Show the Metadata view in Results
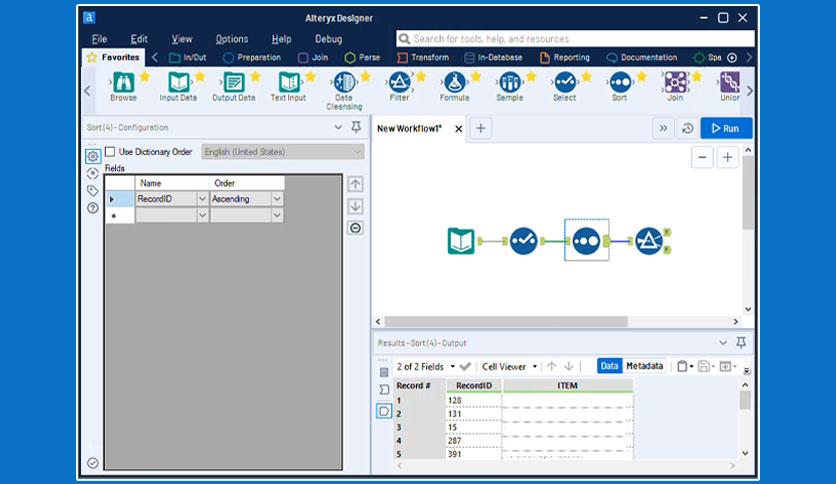 click(x=645, y=366)
